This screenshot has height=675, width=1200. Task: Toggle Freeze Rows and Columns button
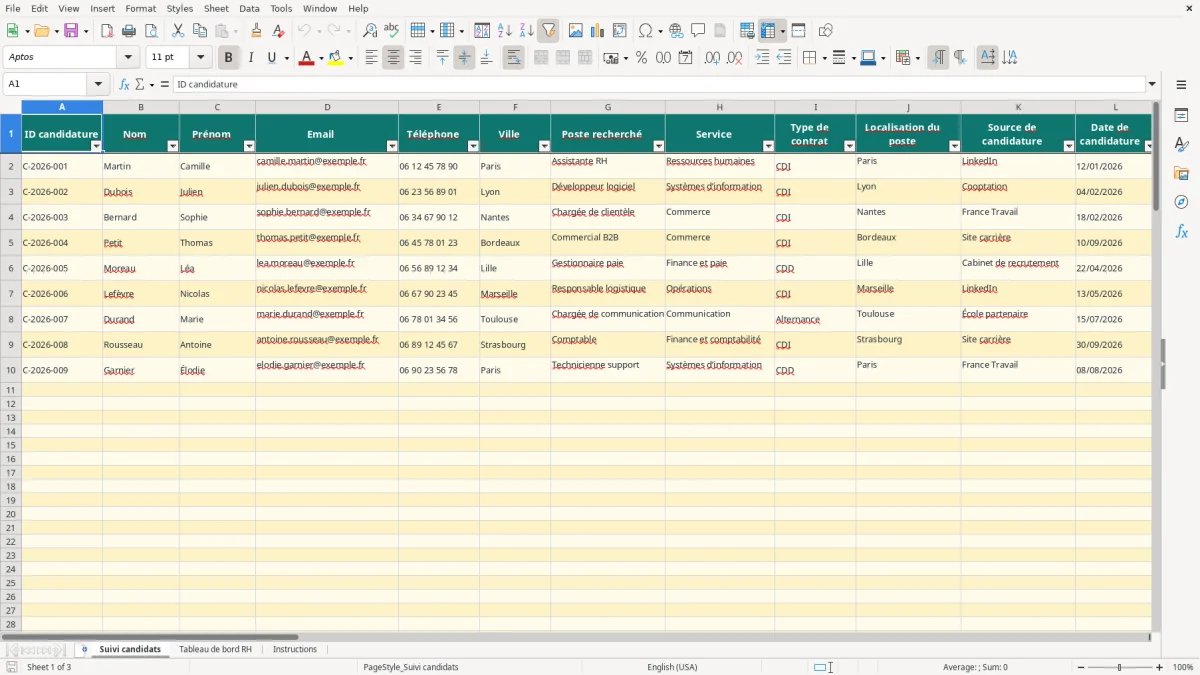[768, 31]
